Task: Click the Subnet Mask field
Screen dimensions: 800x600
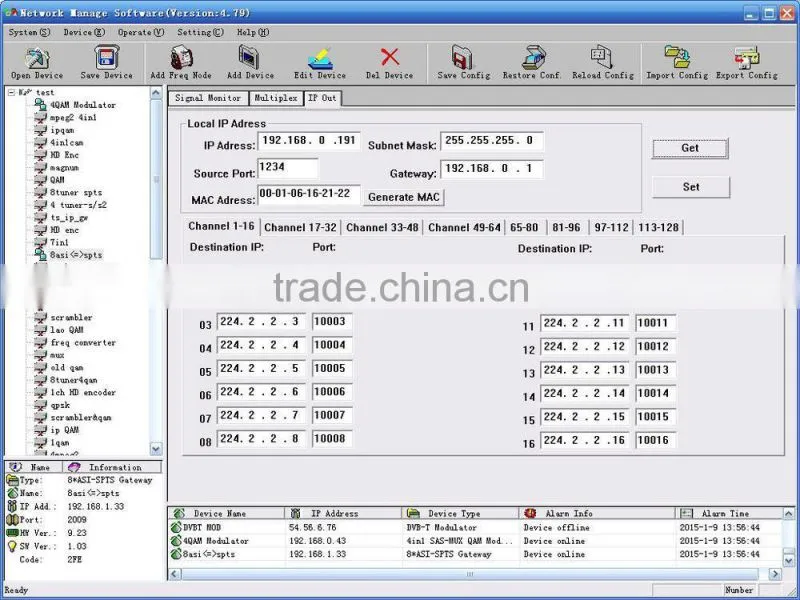Action: click(x=492, y=141)
